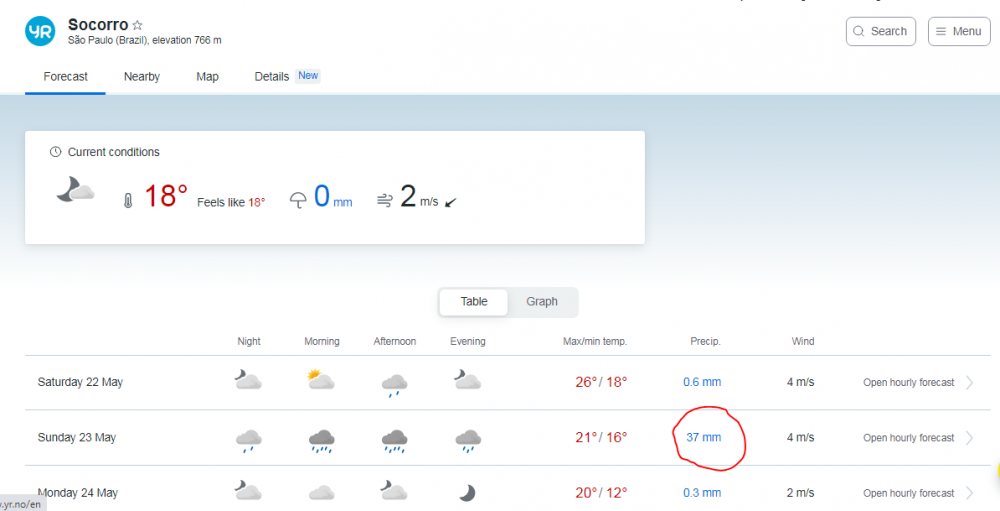The height and width of the screenshot is (511, 1000).
Task: Expand Saturday 22 May row chevron
Action: [x=969, y=382]
